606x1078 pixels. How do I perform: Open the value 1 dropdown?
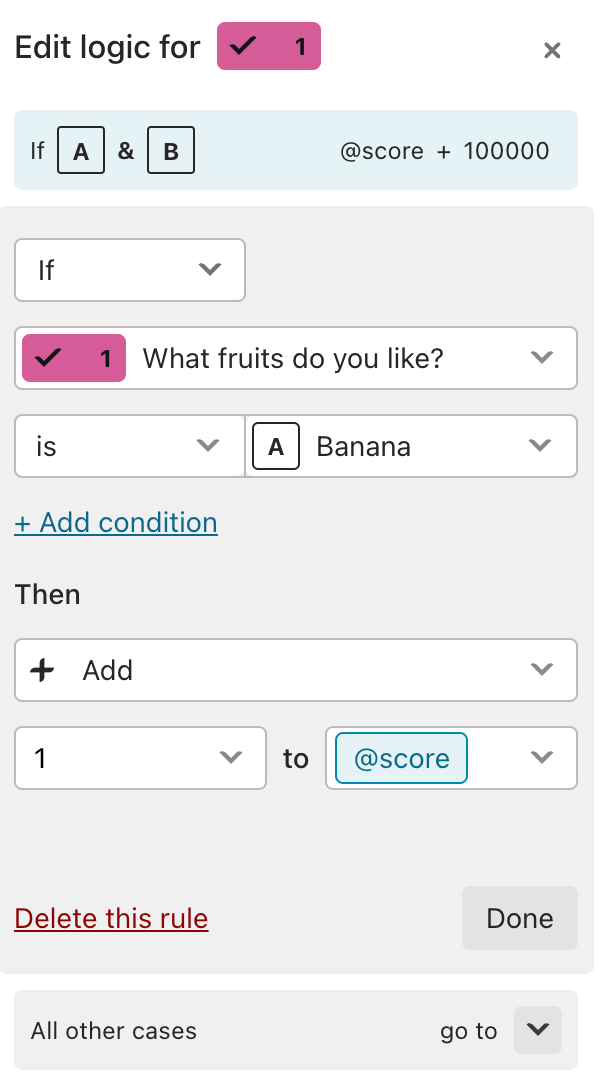pyautogui.click(x=140, y=758)
